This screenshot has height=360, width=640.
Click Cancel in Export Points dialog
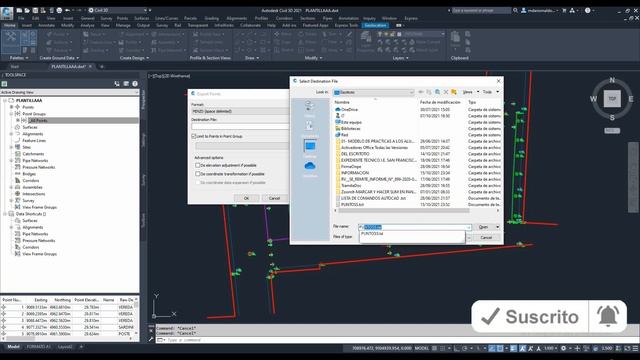[274, 198]
